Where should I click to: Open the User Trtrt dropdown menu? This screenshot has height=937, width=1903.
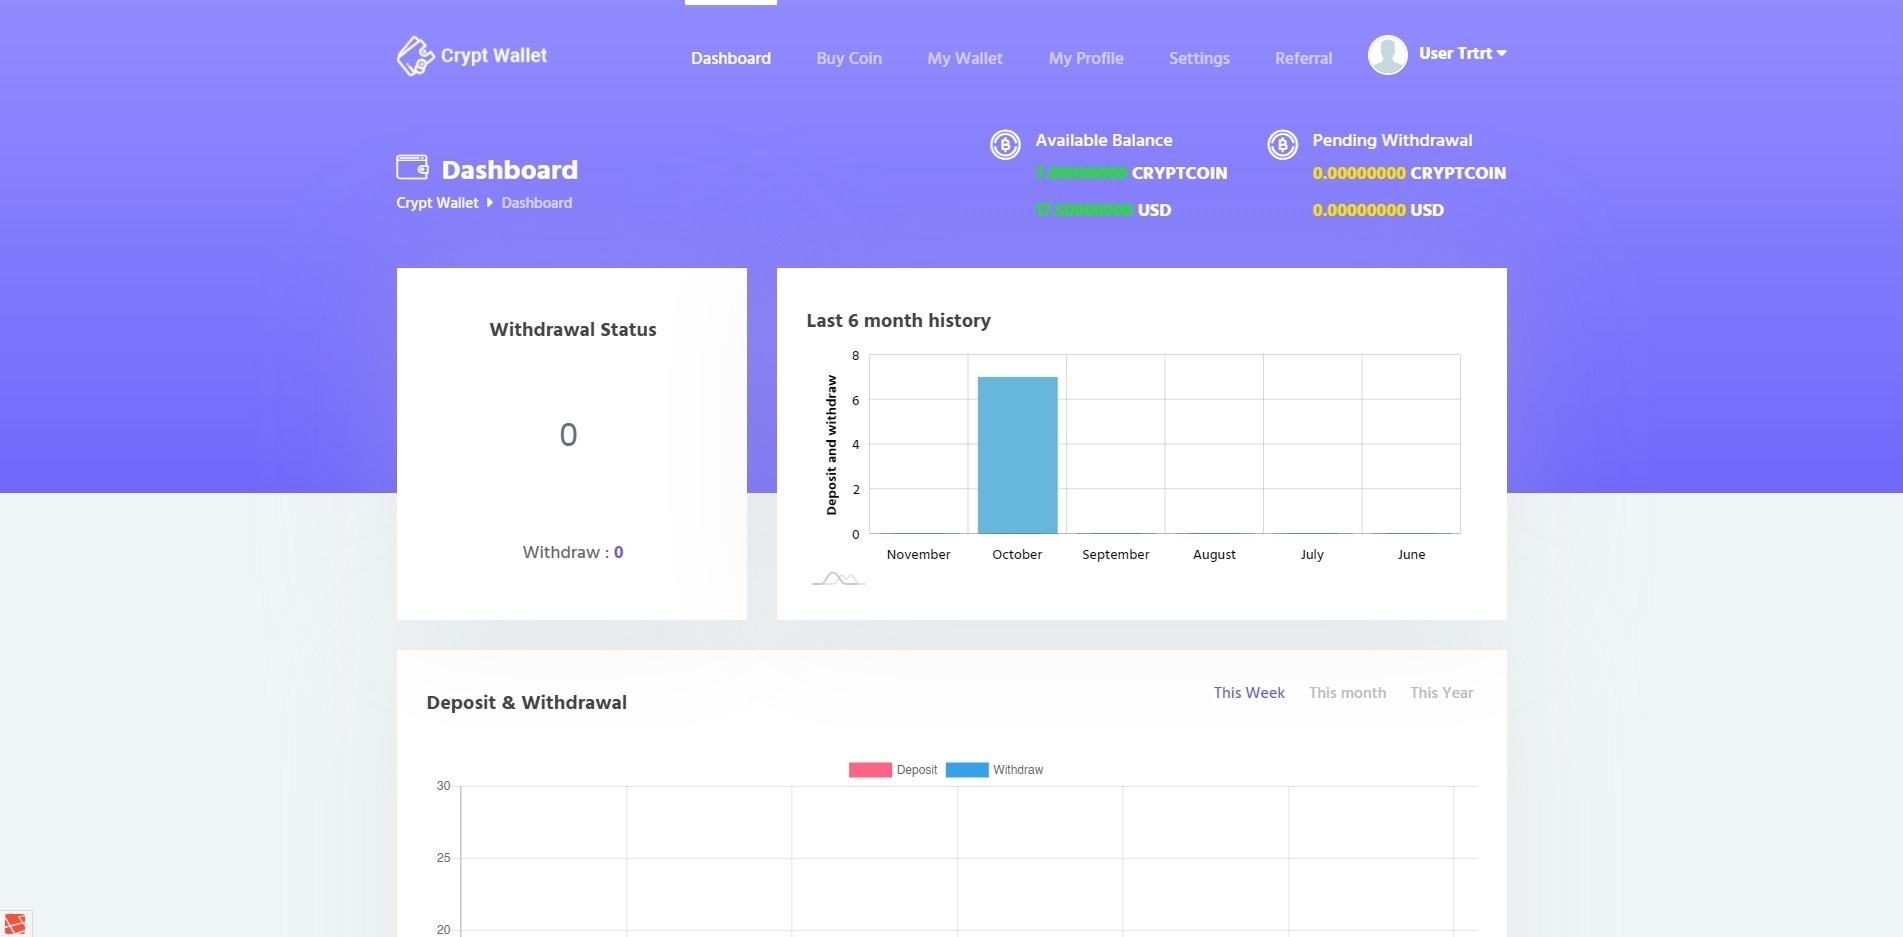1462,54
